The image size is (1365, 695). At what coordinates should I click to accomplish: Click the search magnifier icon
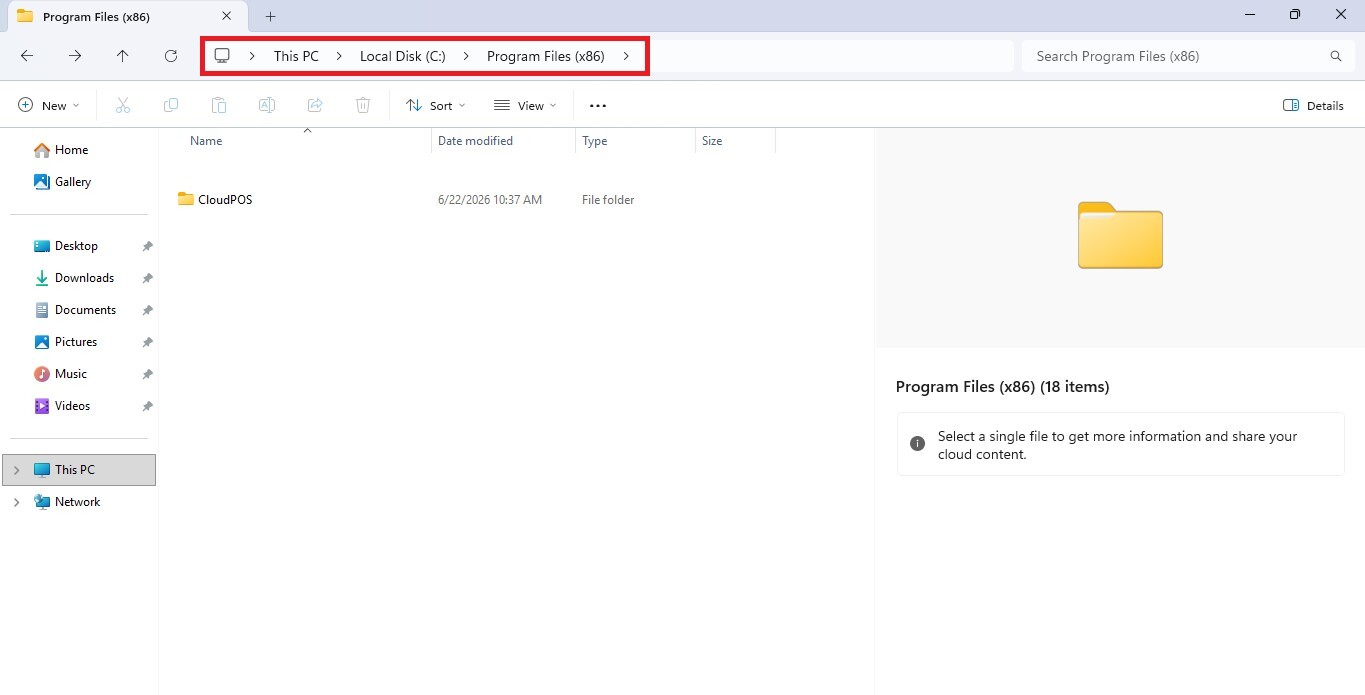point(1335,56)
